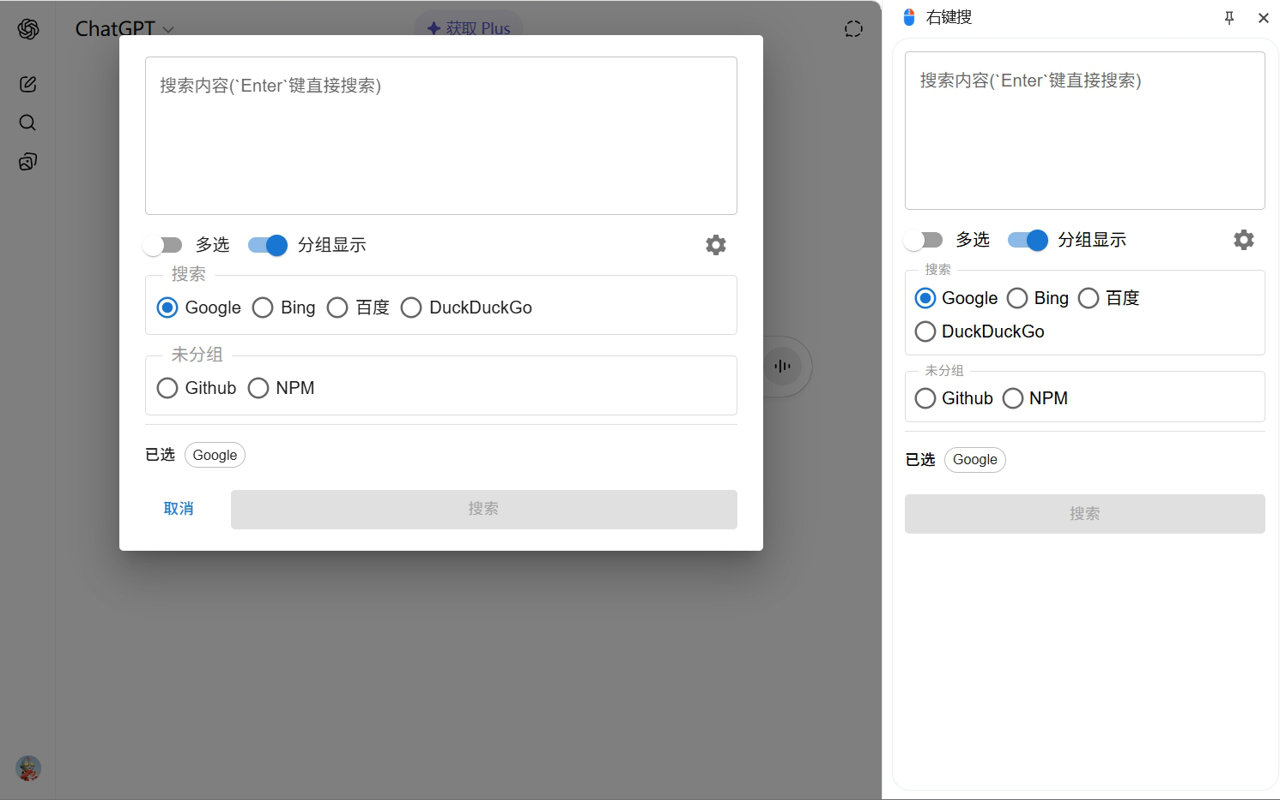
Task: Click the 搜索 group label in the side panel
Action: [938, 269]
